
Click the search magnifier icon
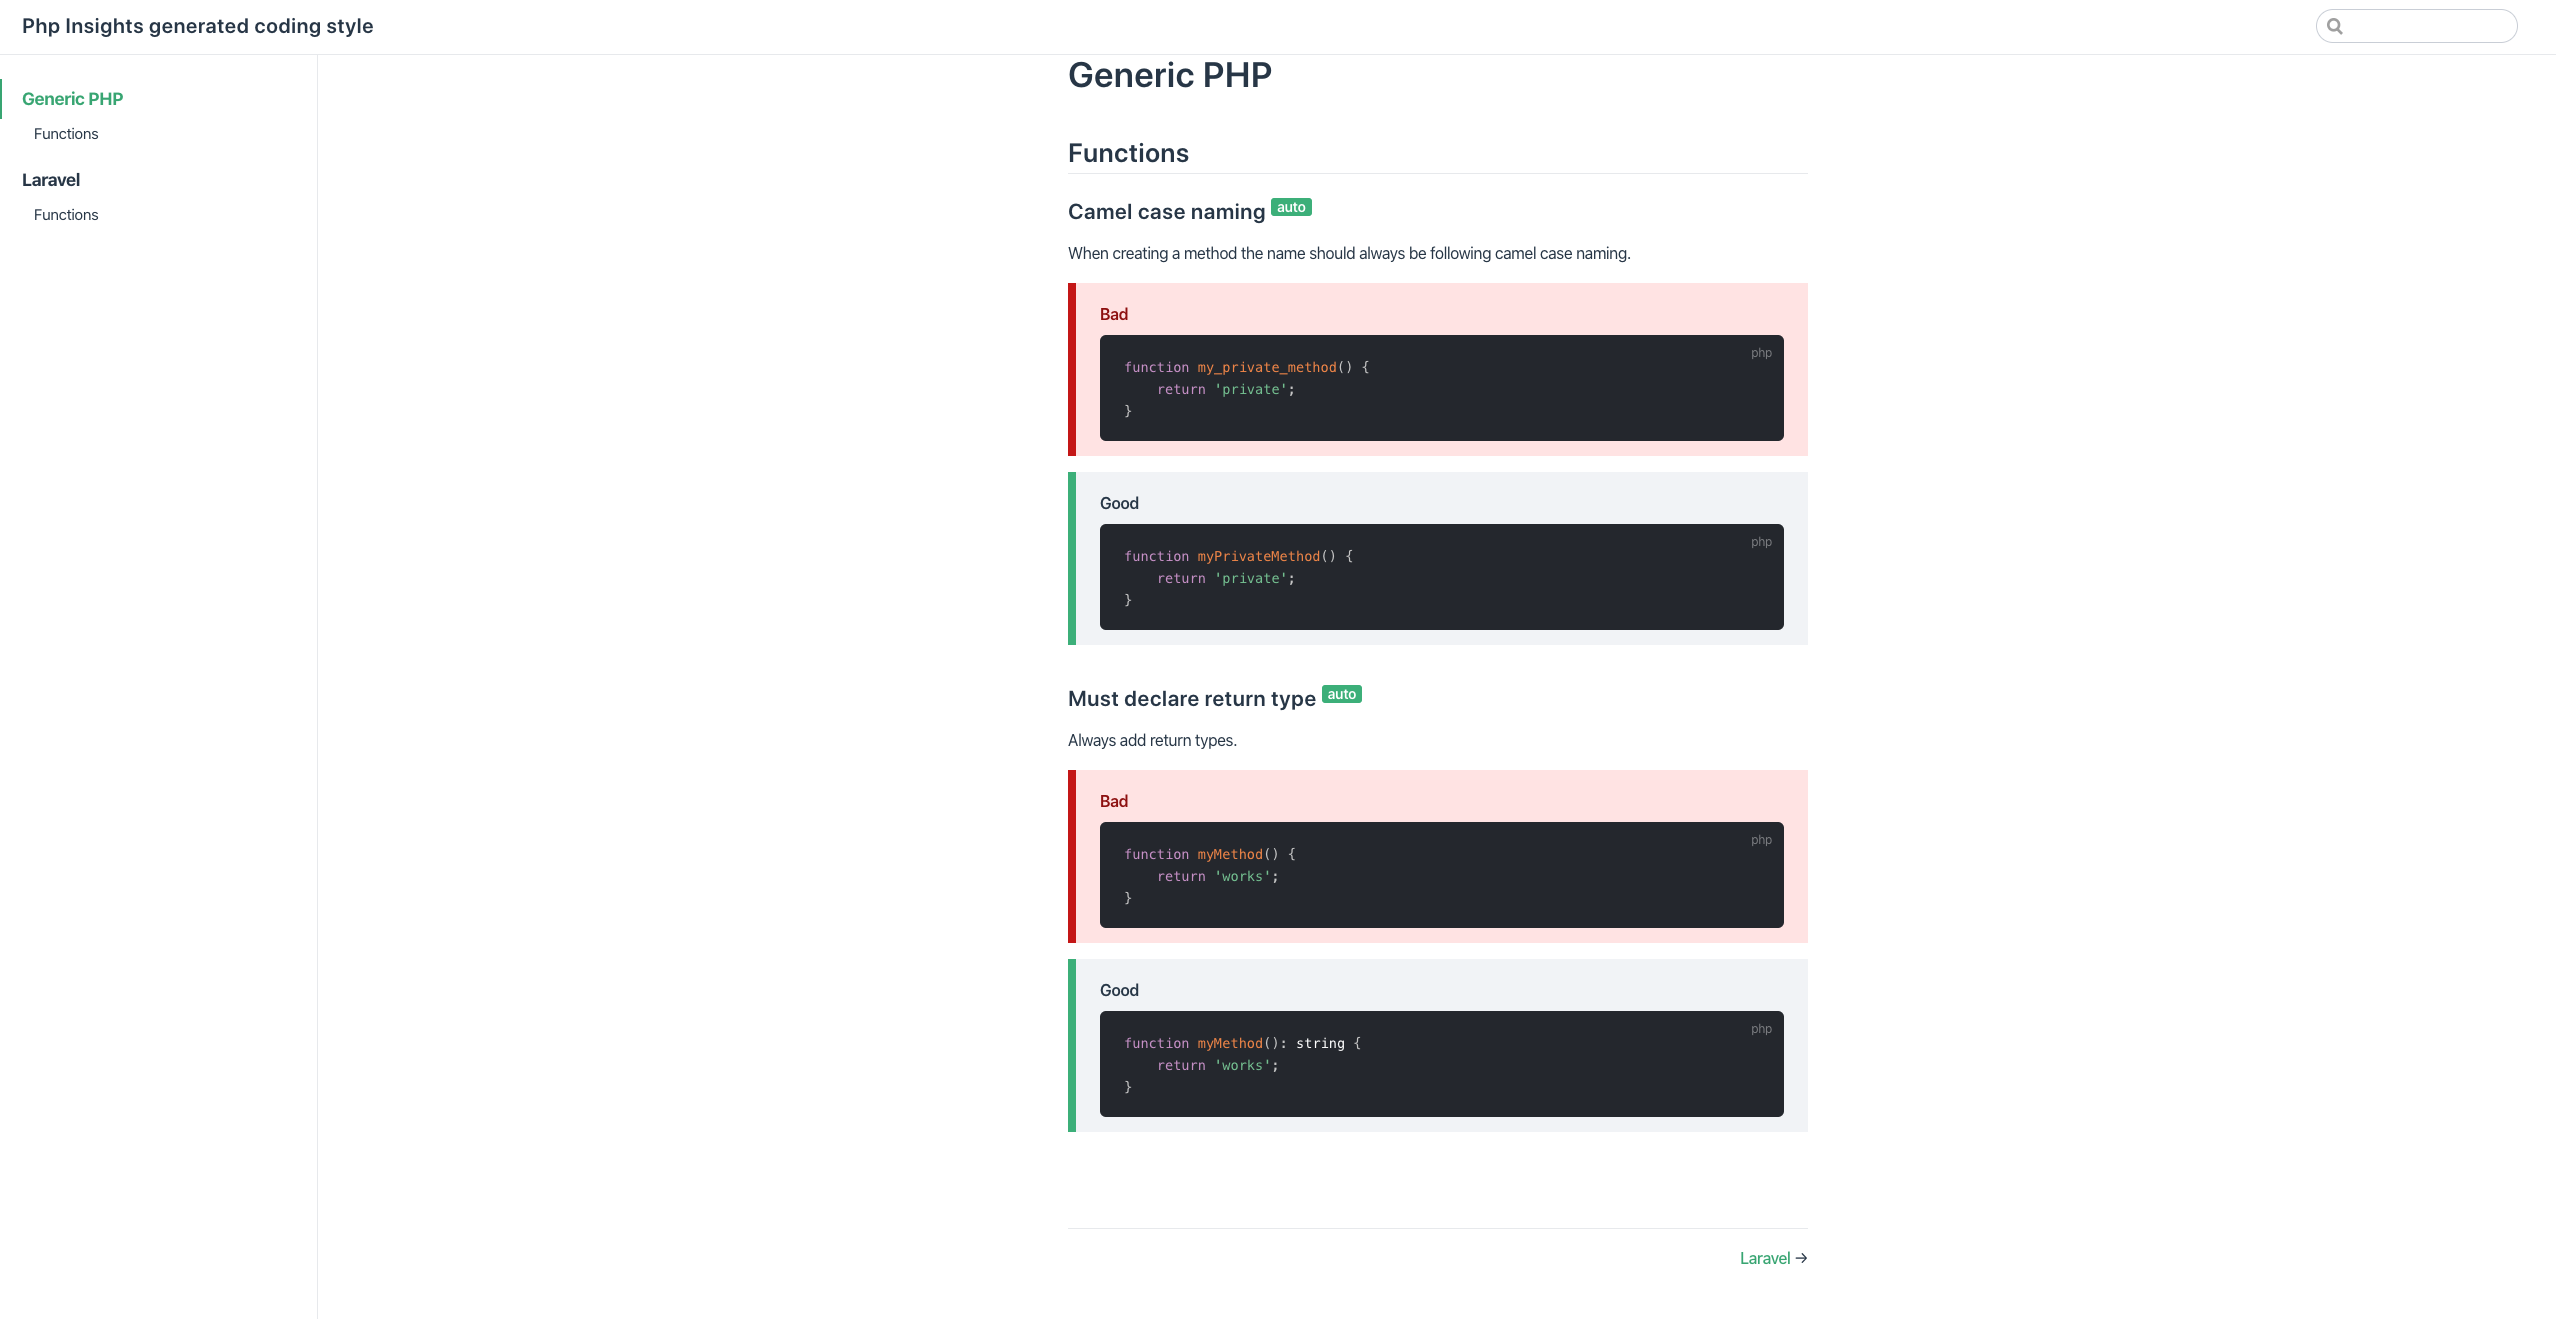[x=2334, y=26]
